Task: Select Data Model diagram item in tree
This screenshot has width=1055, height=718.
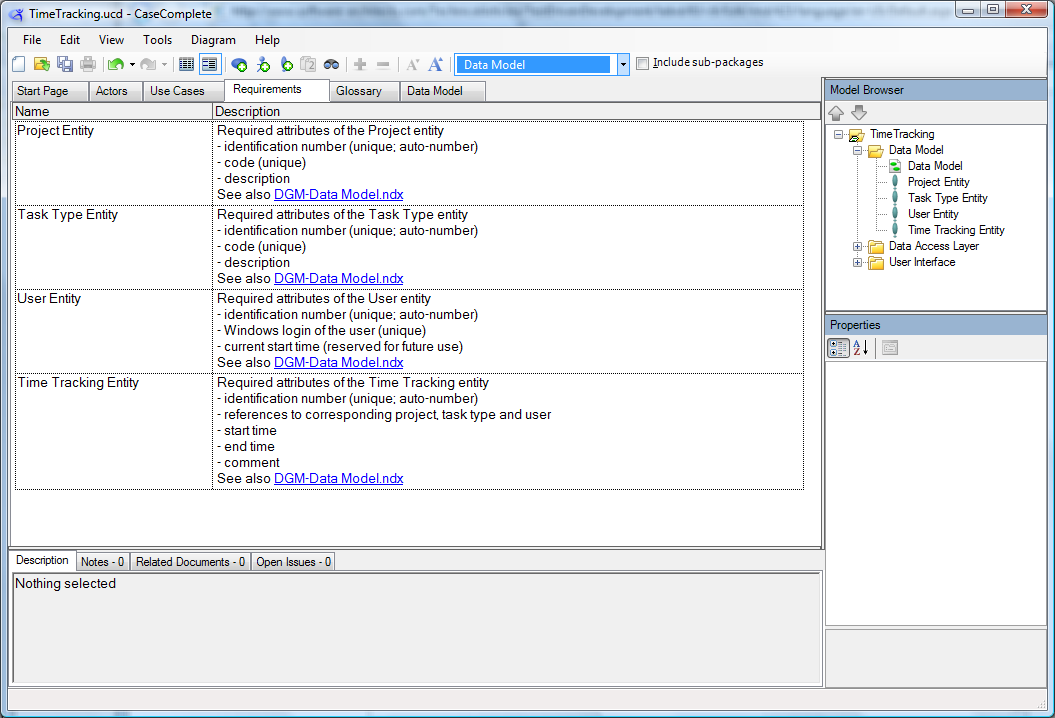Action: 935,166
